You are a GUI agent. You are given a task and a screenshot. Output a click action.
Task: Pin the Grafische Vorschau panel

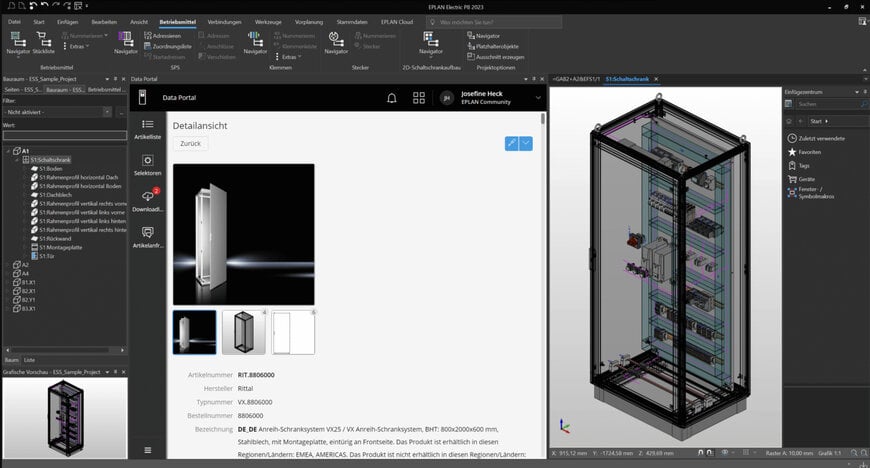point(115,372)
